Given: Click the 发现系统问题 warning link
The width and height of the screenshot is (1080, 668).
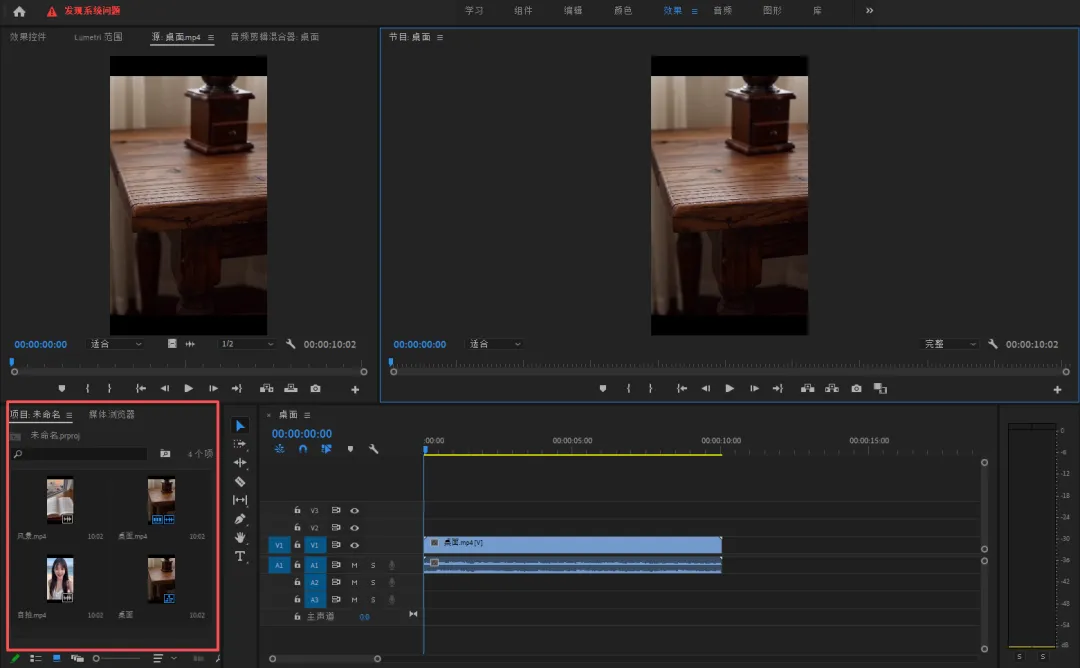Looking at the screenshot, I should tap(91, 11).
